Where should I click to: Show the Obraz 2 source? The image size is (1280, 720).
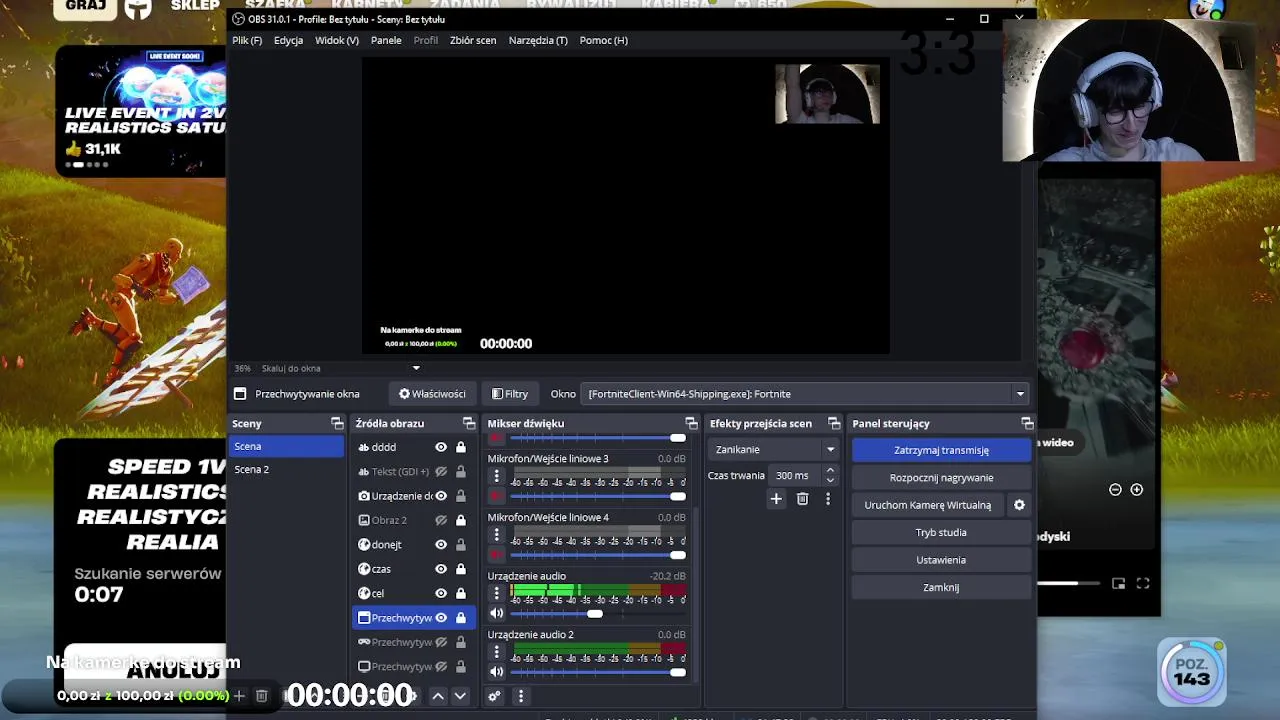pos(441,520)
